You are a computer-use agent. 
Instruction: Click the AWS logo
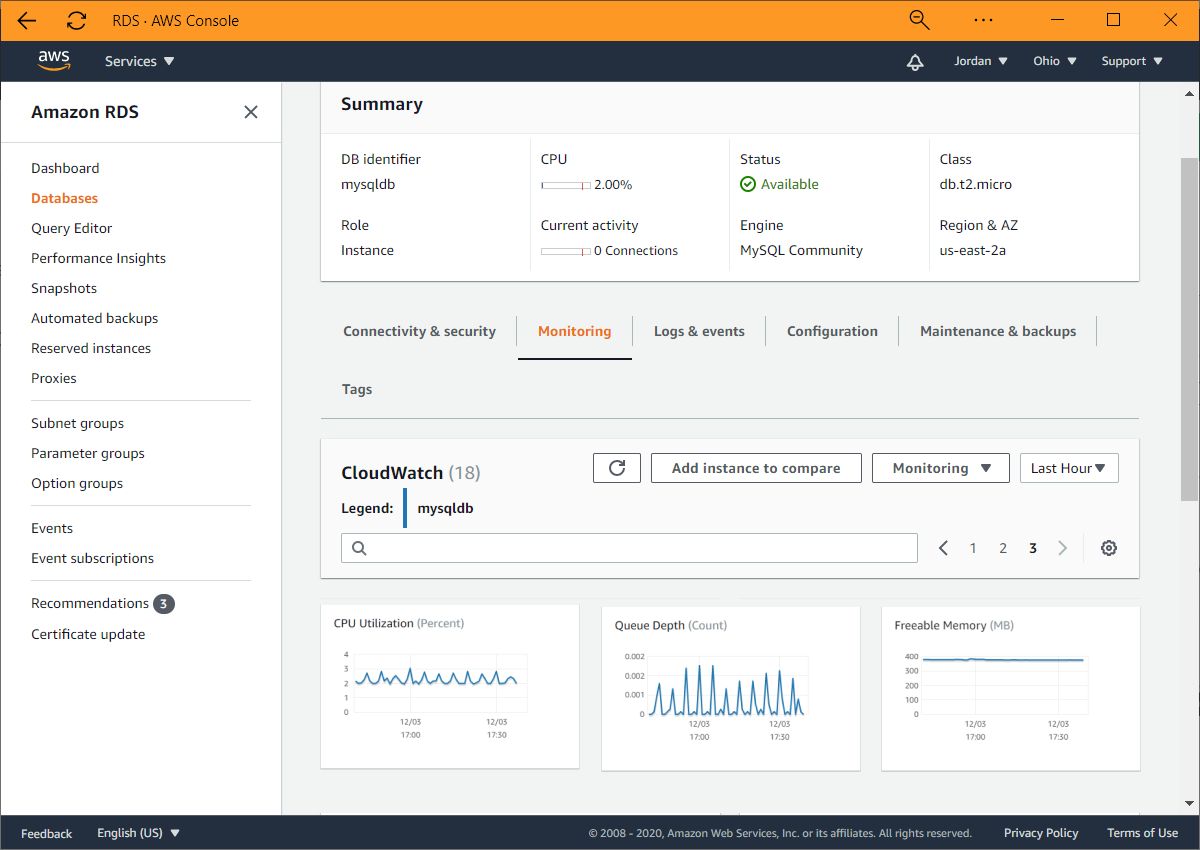54,60
